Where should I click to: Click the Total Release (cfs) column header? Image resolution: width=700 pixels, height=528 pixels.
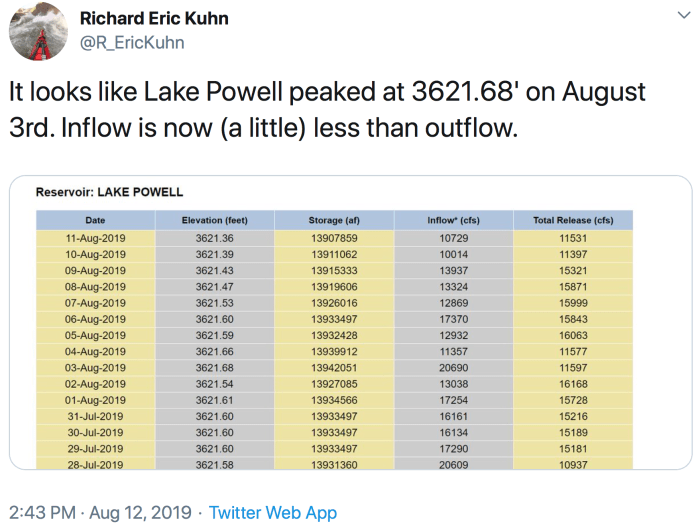[573, 220]
